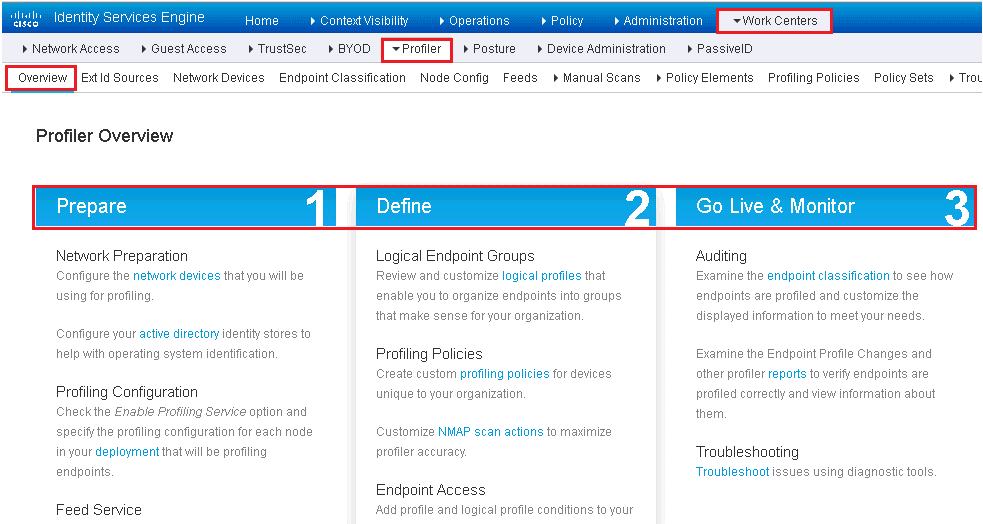Image resolution: width=983 pixels, height=524 pixels.
Task: Click the Identity Services Engine title
Action: (129, 18)
